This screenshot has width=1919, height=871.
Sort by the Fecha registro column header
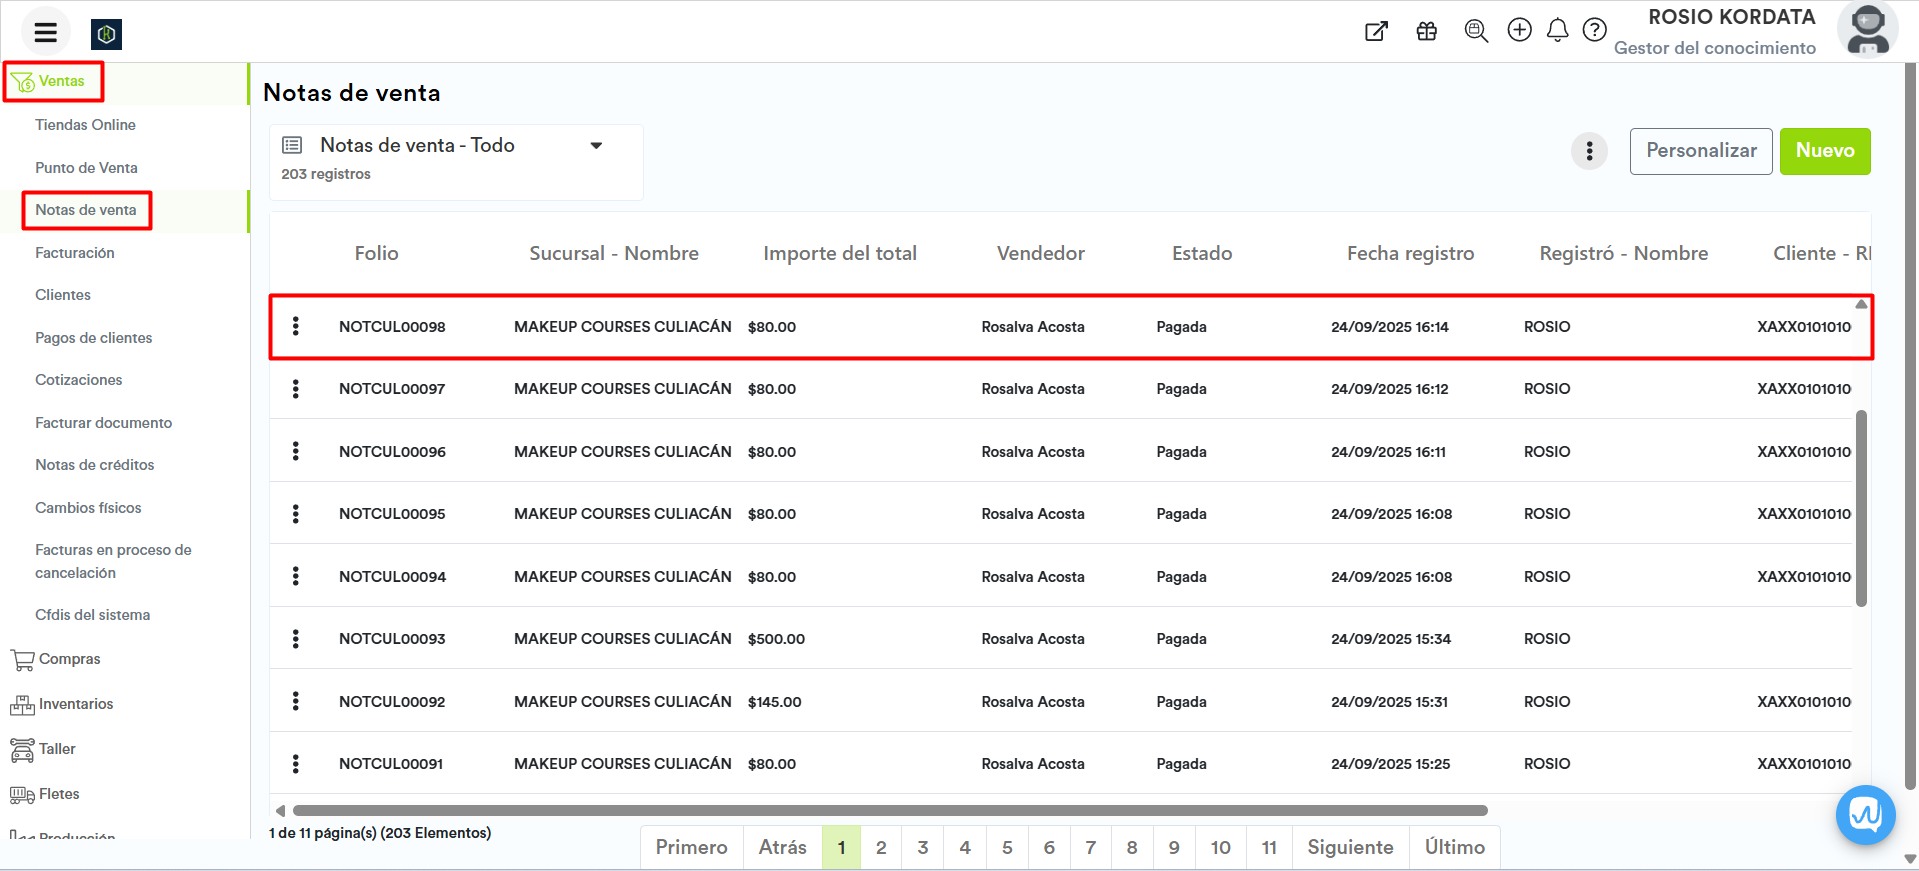click(x=1410, y=254)
